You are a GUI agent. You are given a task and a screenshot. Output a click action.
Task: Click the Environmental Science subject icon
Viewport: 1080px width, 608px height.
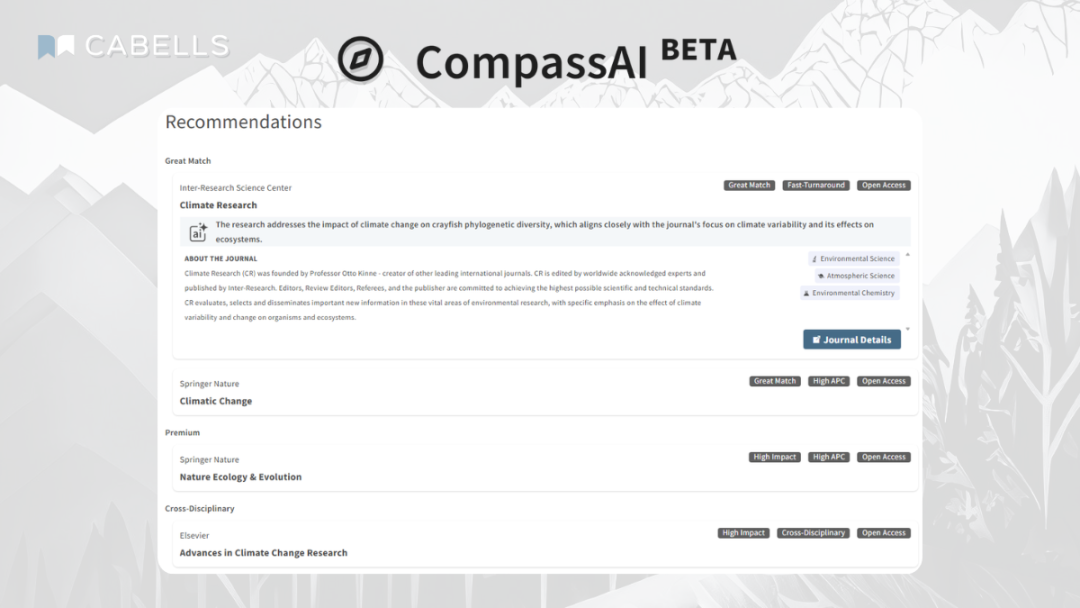815,259
